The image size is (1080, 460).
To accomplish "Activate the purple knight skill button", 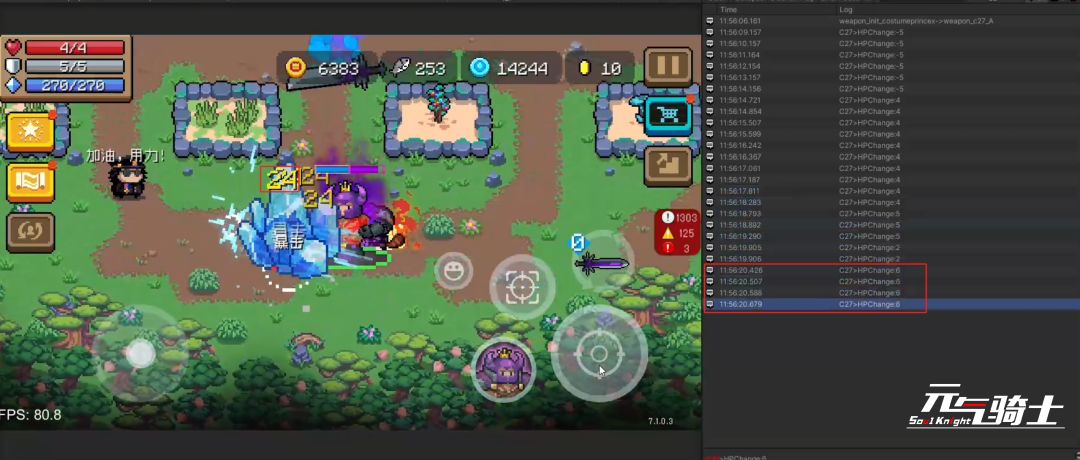I will 503,369.
